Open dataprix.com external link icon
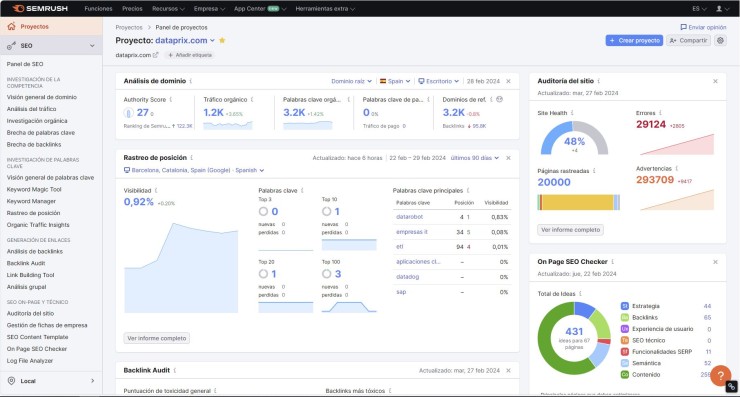 [x=155, y=55]
